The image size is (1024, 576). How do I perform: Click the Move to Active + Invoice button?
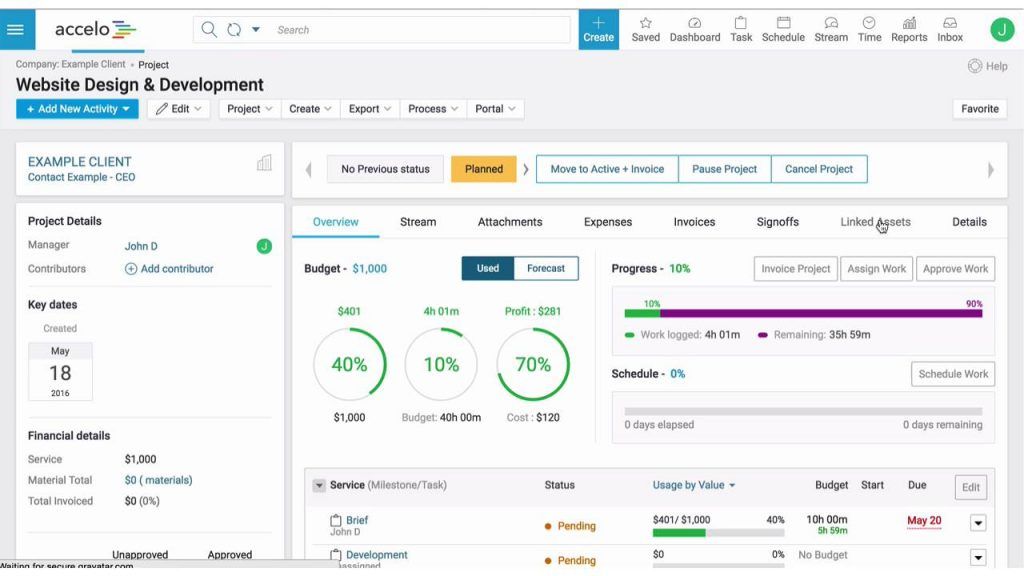pos(606,169)
